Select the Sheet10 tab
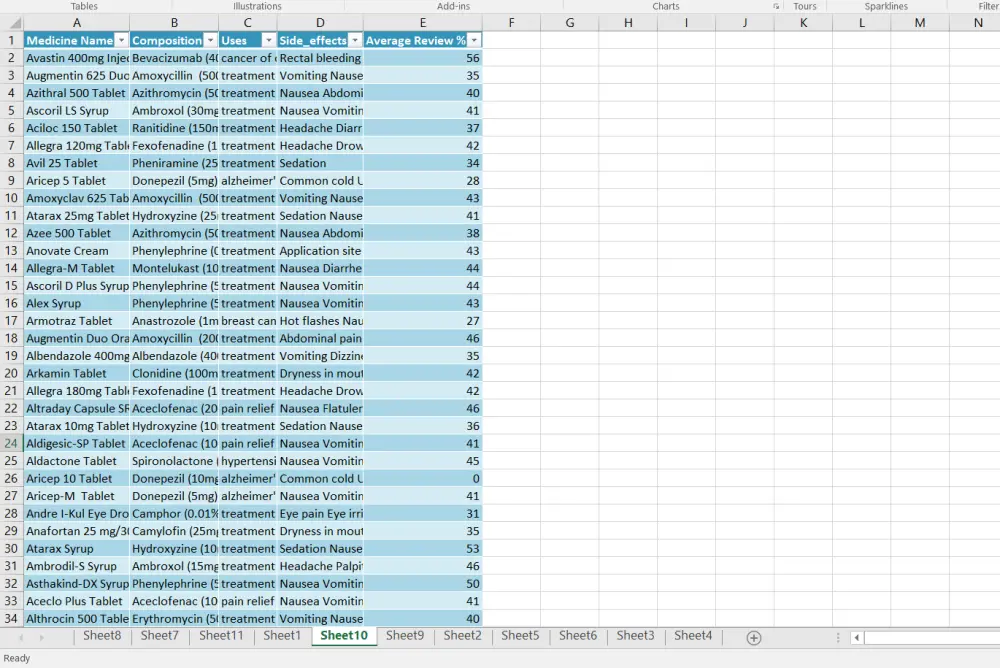 click(344, 635)
